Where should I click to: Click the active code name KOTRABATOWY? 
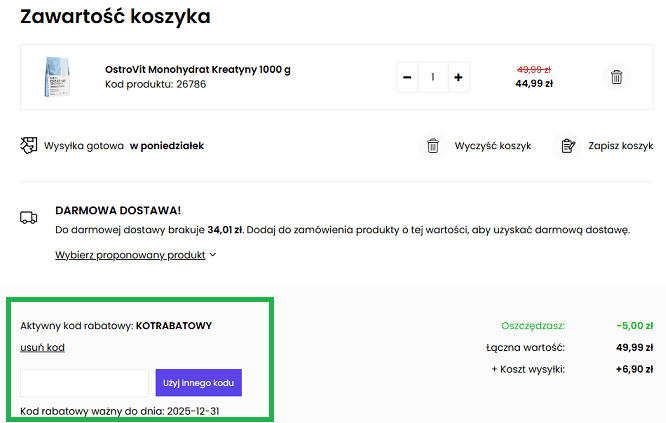pos(173,325)
